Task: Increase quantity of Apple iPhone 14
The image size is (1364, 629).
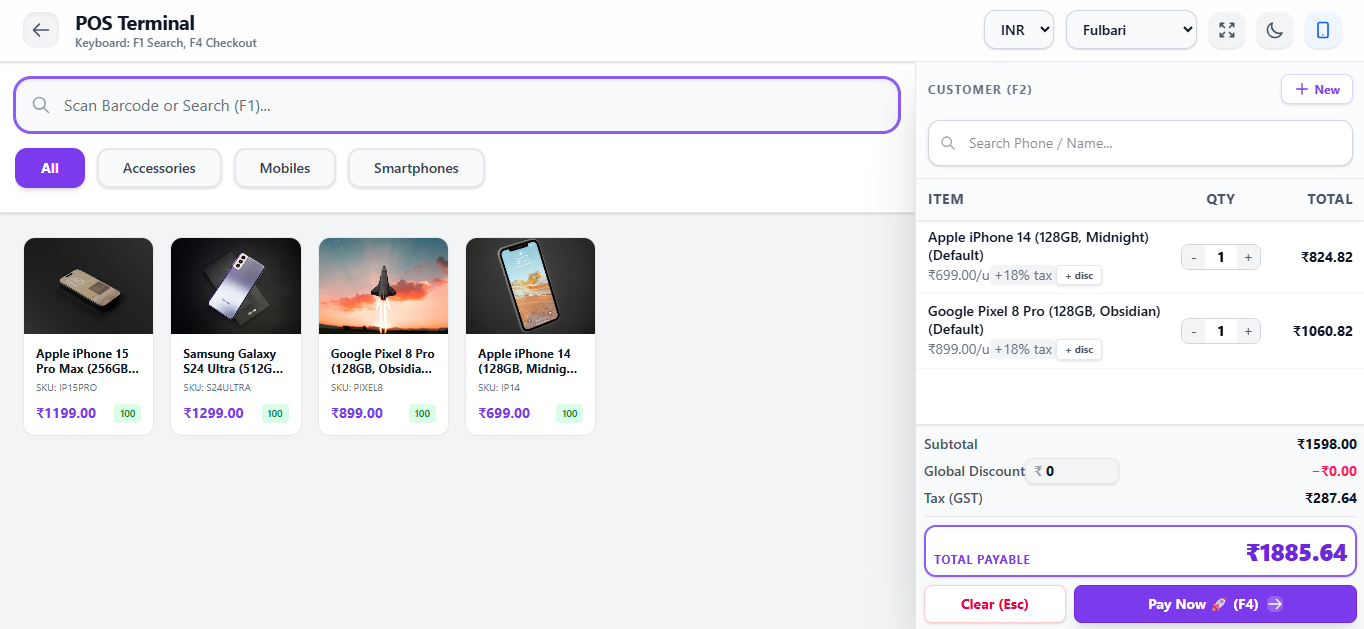Action: pos(1248,257)
